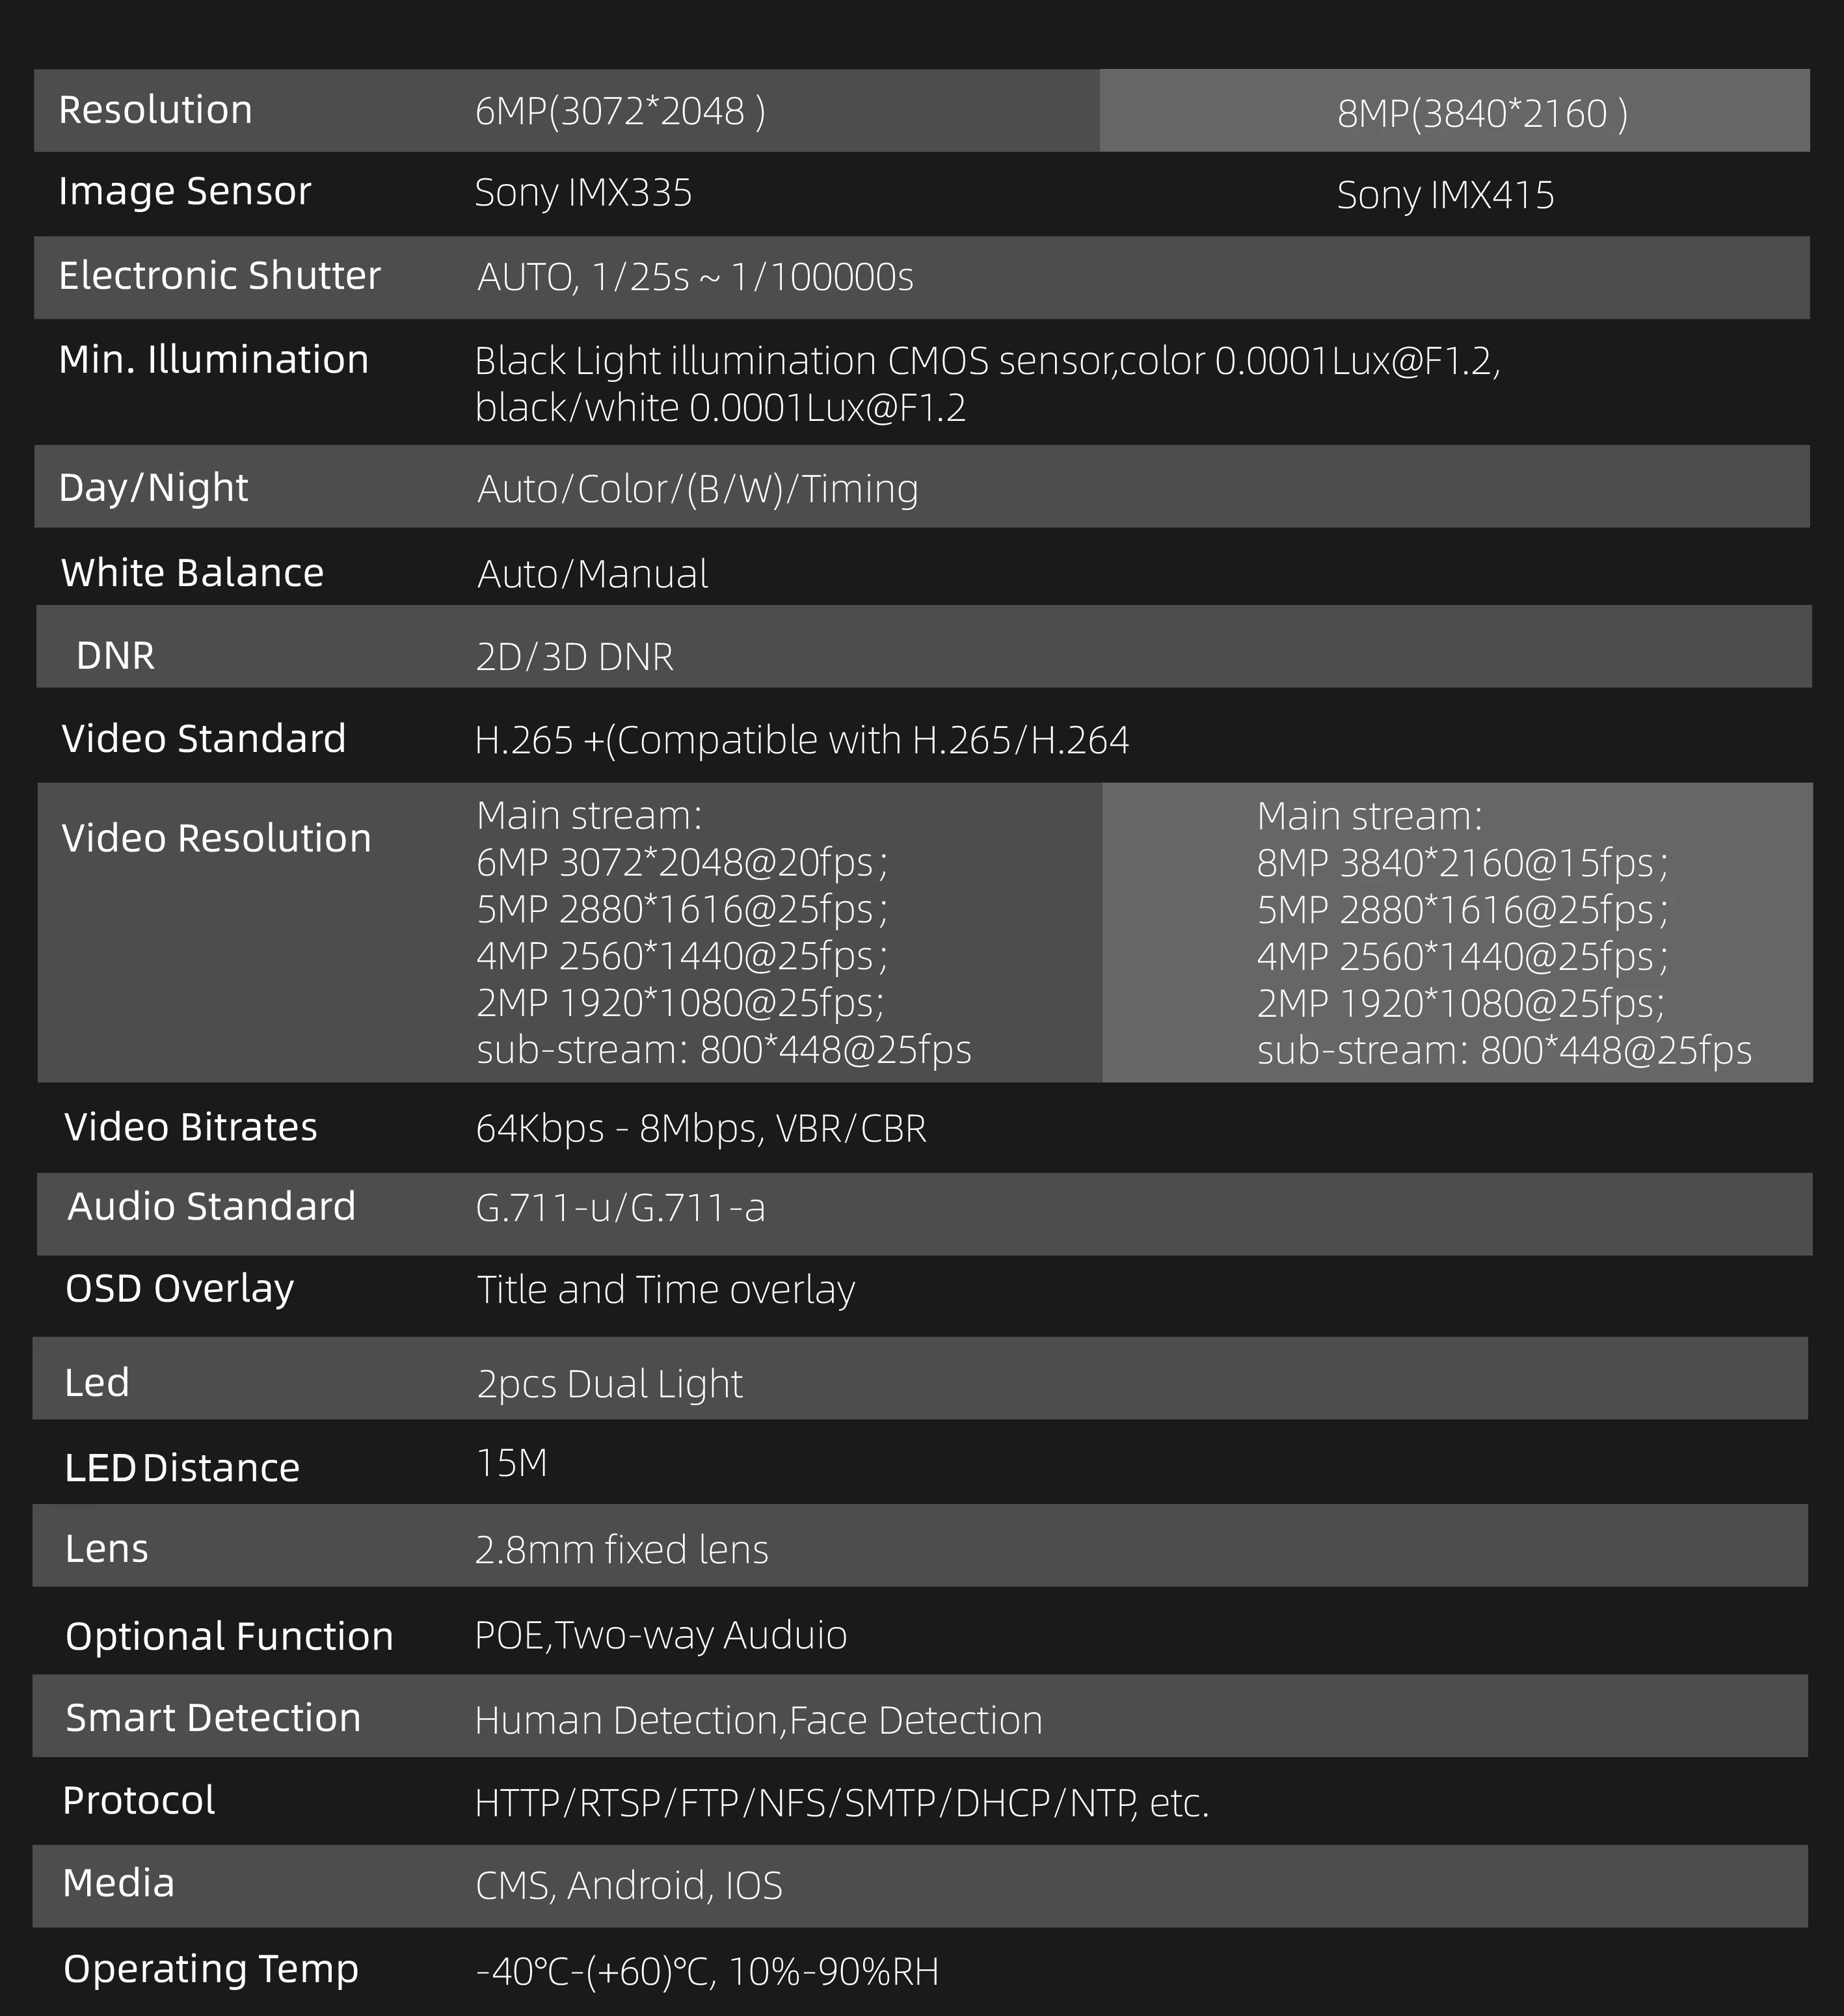Click the CMS, Android, IOS media value
The width and height of the screenshot is (1844, 2016).
click(628, 1885)
